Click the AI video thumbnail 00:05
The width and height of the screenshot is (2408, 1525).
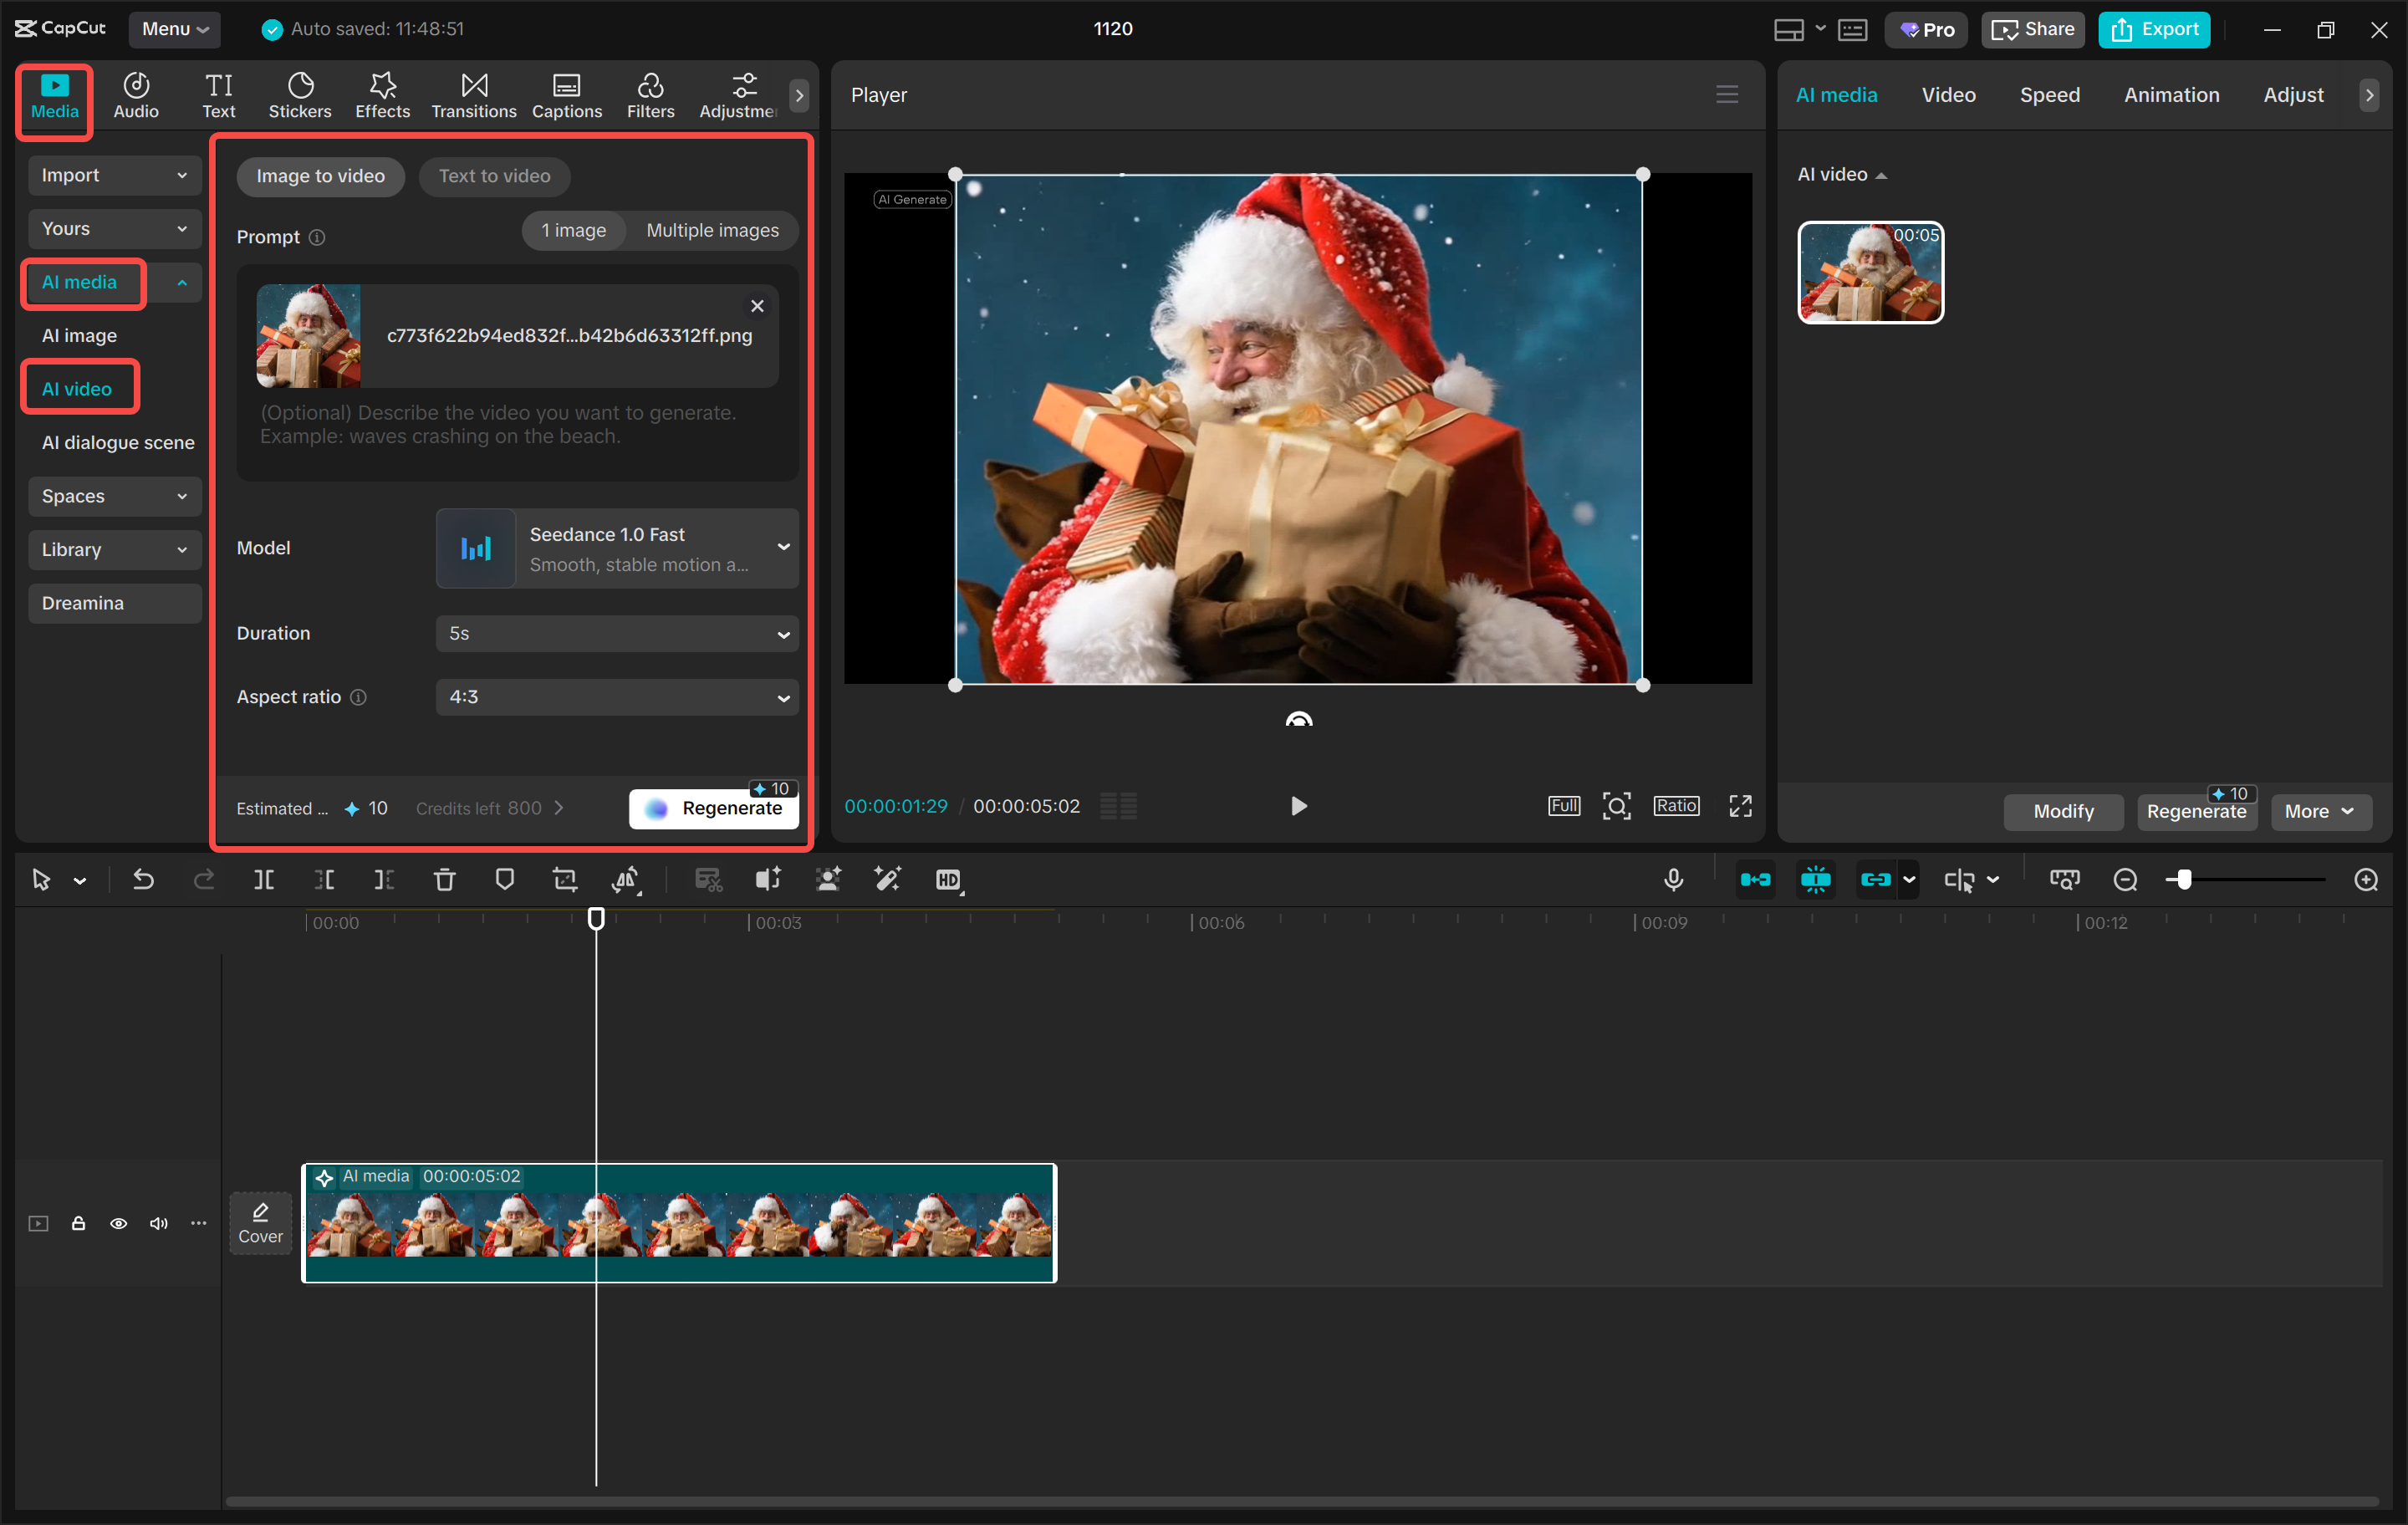(x=1871, y=272)
